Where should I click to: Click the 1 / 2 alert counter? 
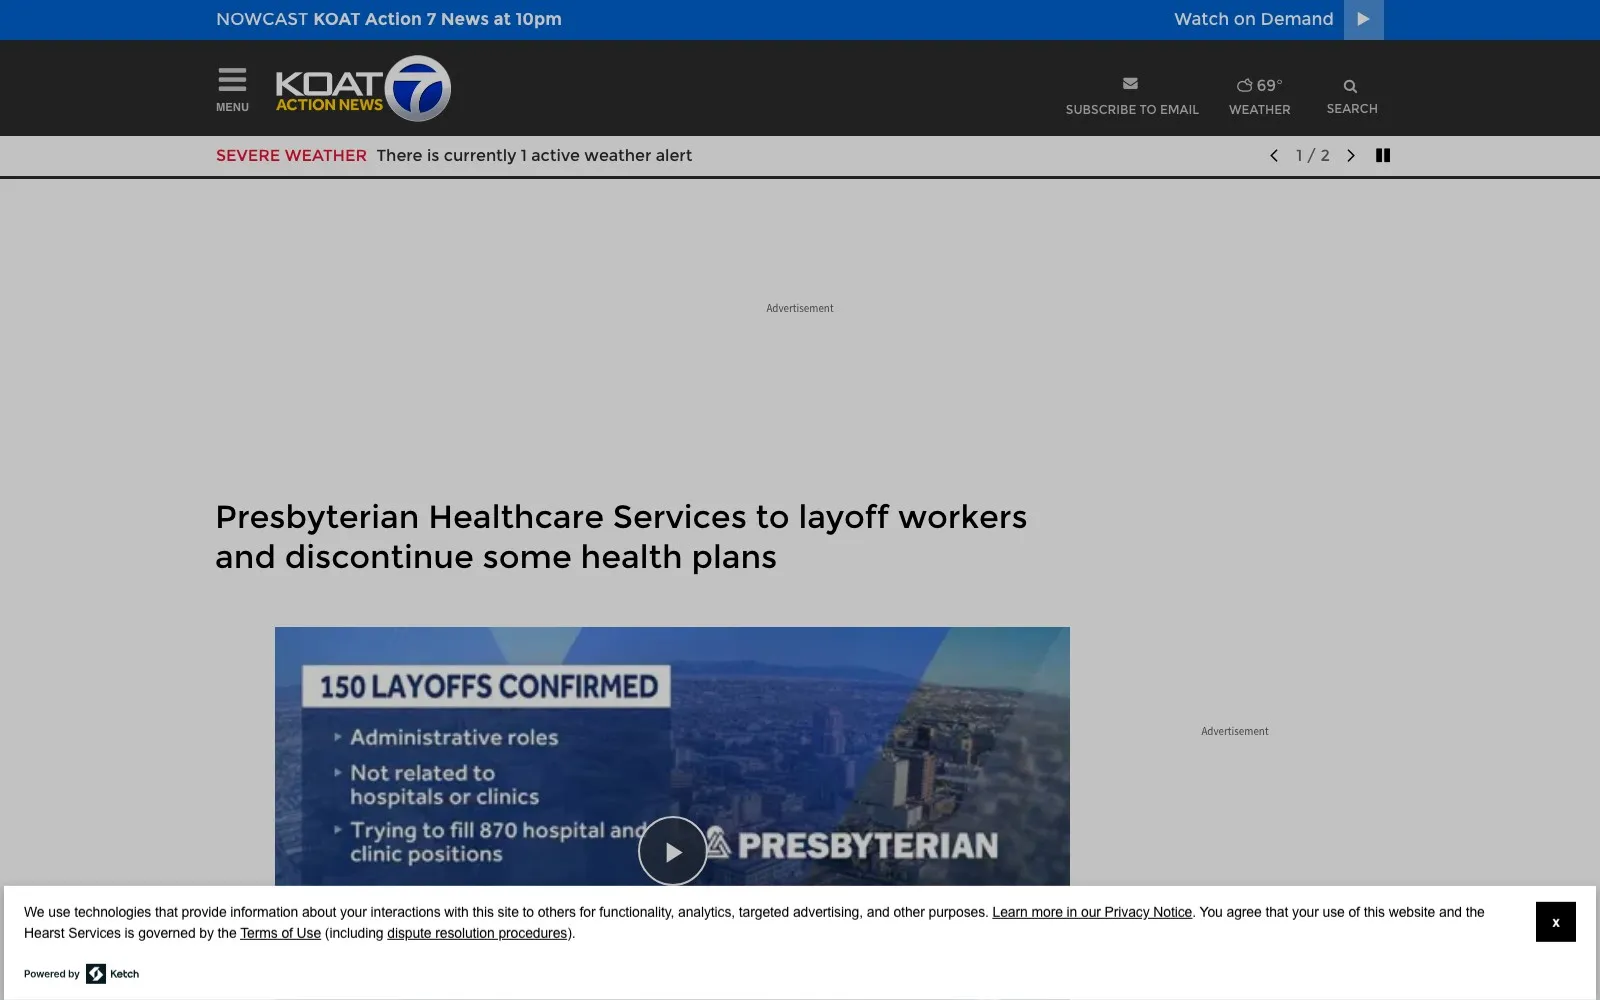click(1312, 155)
